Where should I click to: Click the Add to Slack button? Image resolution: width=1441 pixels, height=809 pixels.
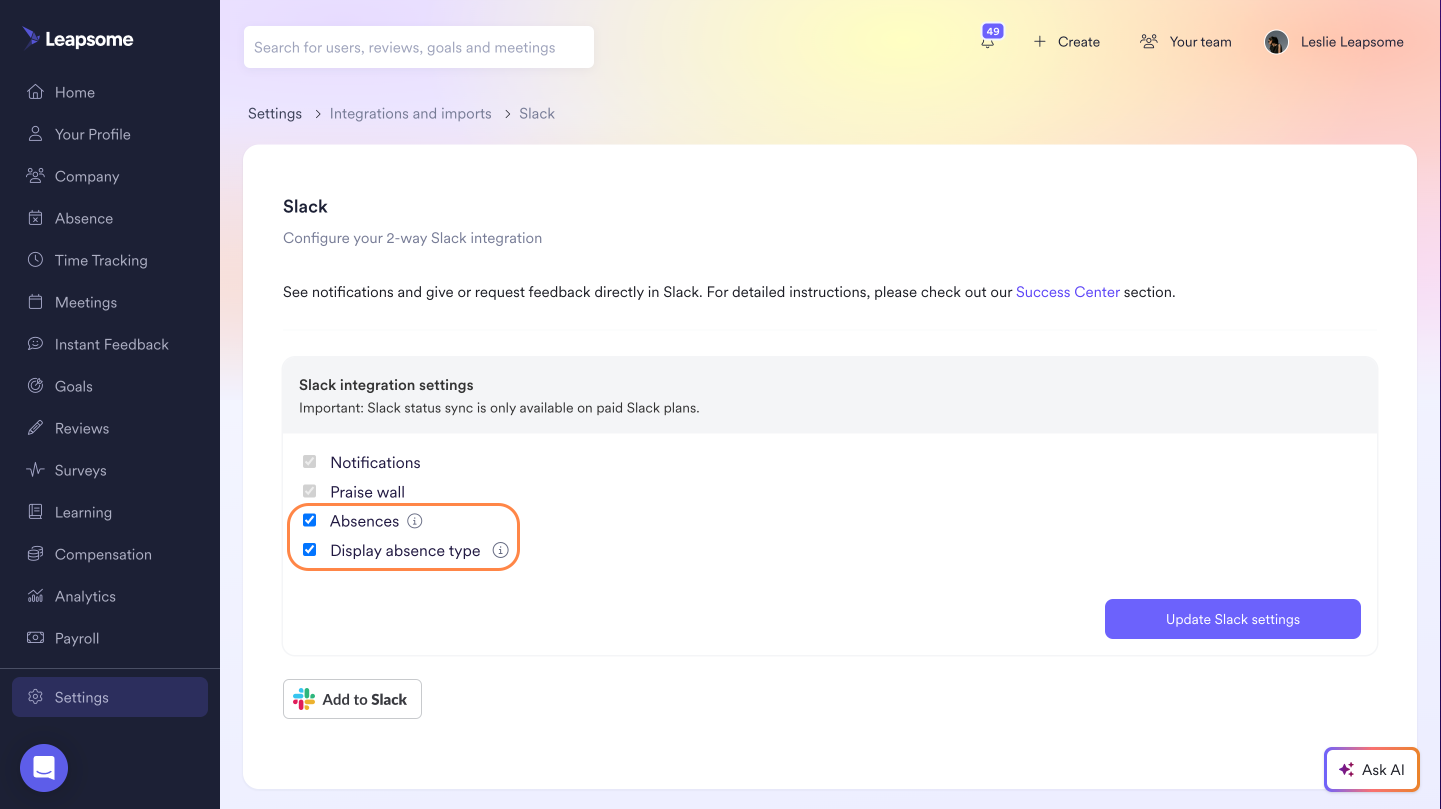point(352,699)
